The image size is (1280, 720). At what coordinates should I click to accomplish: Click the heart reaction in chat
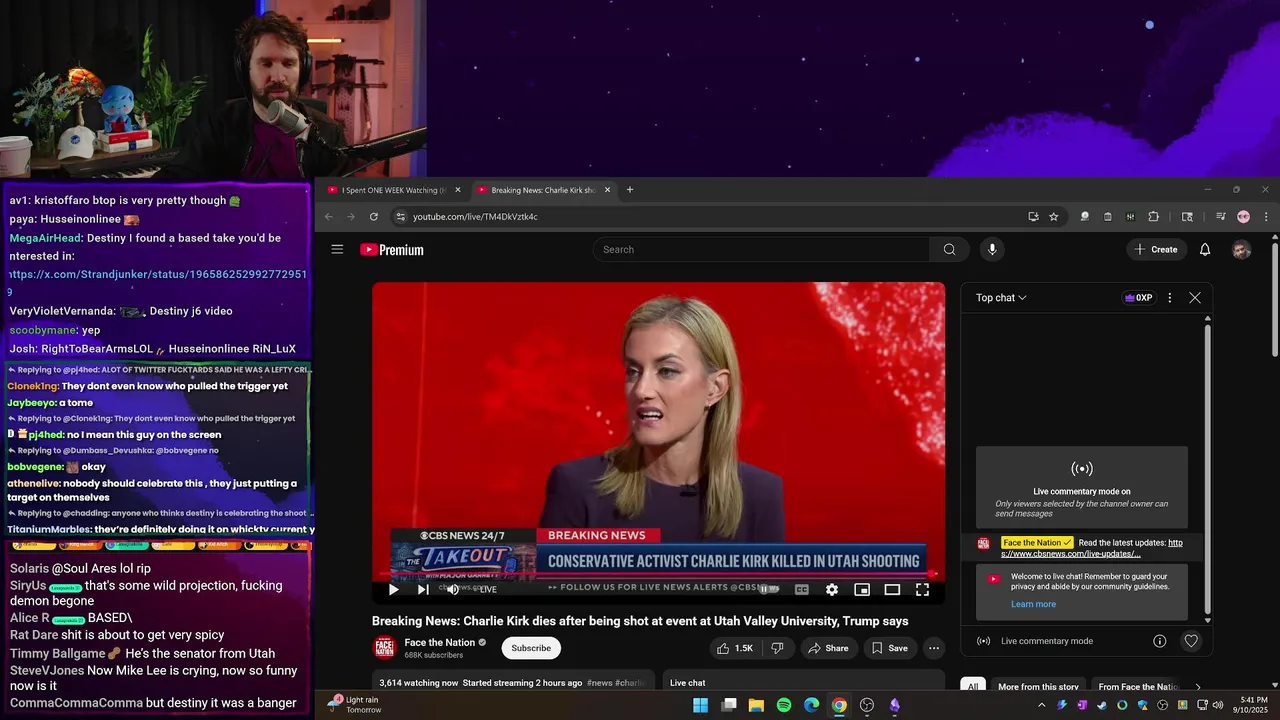pyautogui.click(x=1191, y=641)
